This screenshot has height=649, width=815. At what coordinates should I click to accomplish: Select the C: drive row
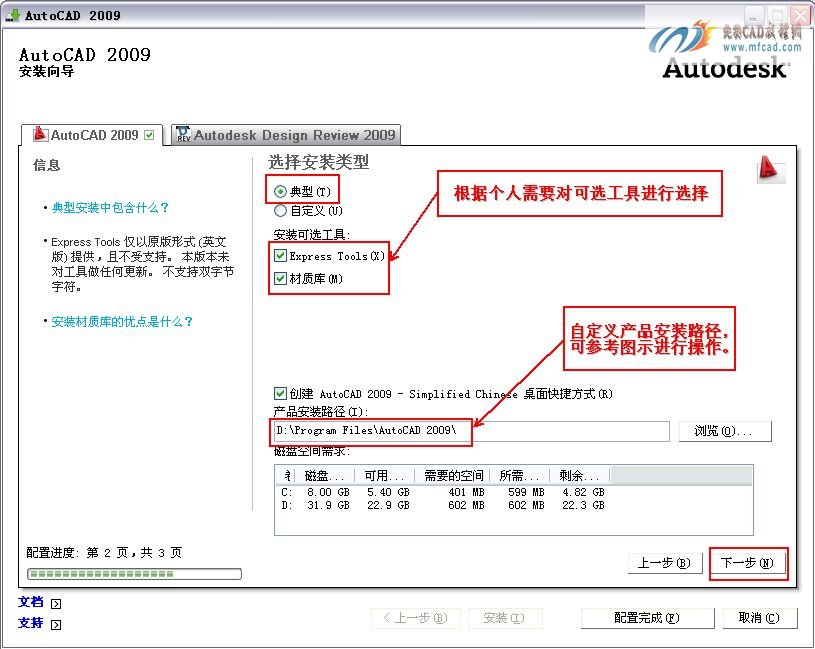coord(442,492)
